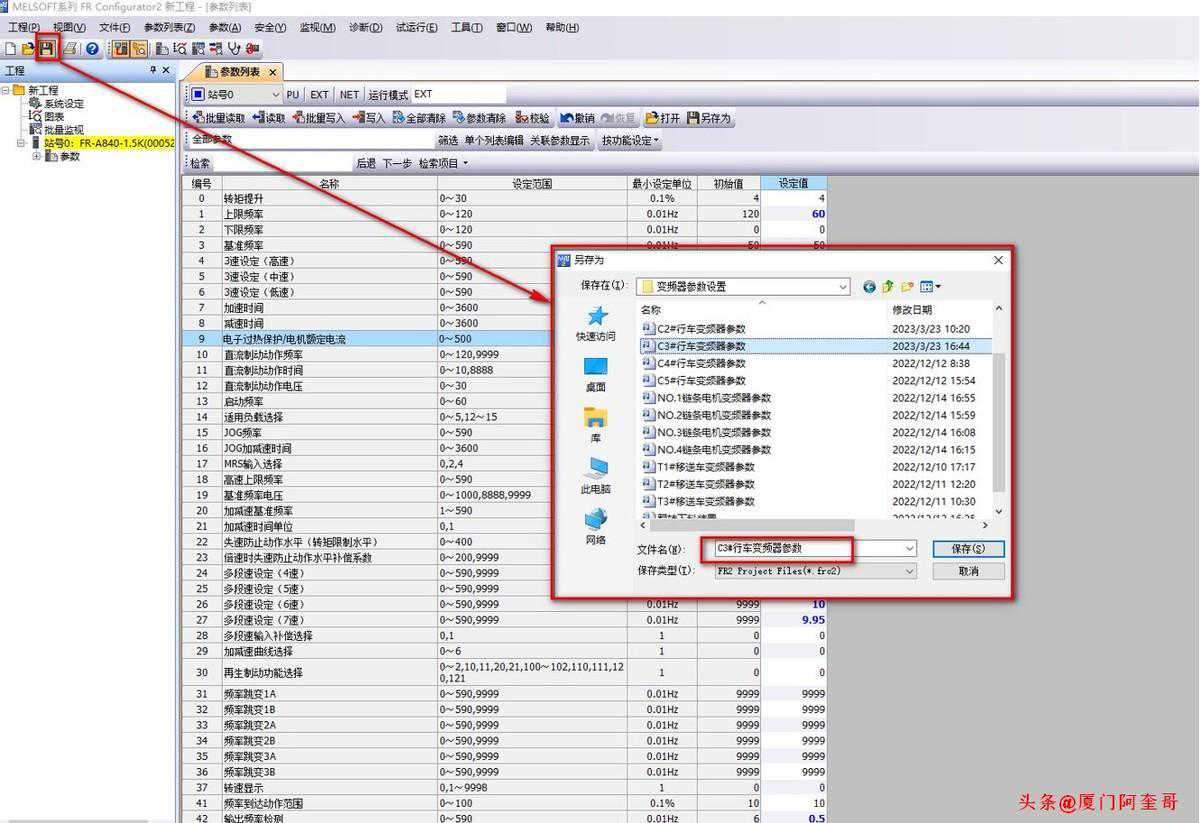Create new folder icon in save dialog
The image size is (1200, 823).
coord(907,287)
